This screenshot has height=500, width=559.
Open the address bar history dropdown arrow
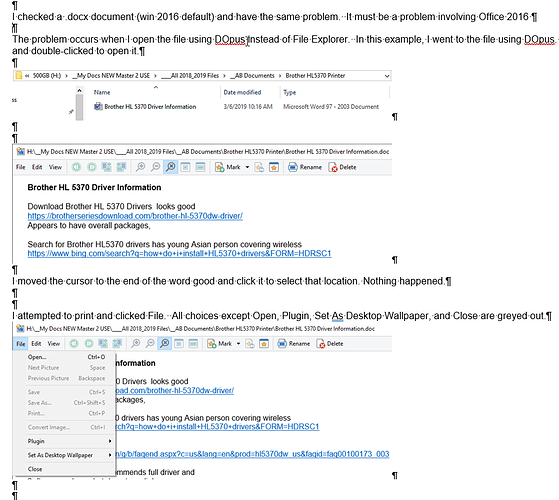pyautogui.click(x=387, y=76)
